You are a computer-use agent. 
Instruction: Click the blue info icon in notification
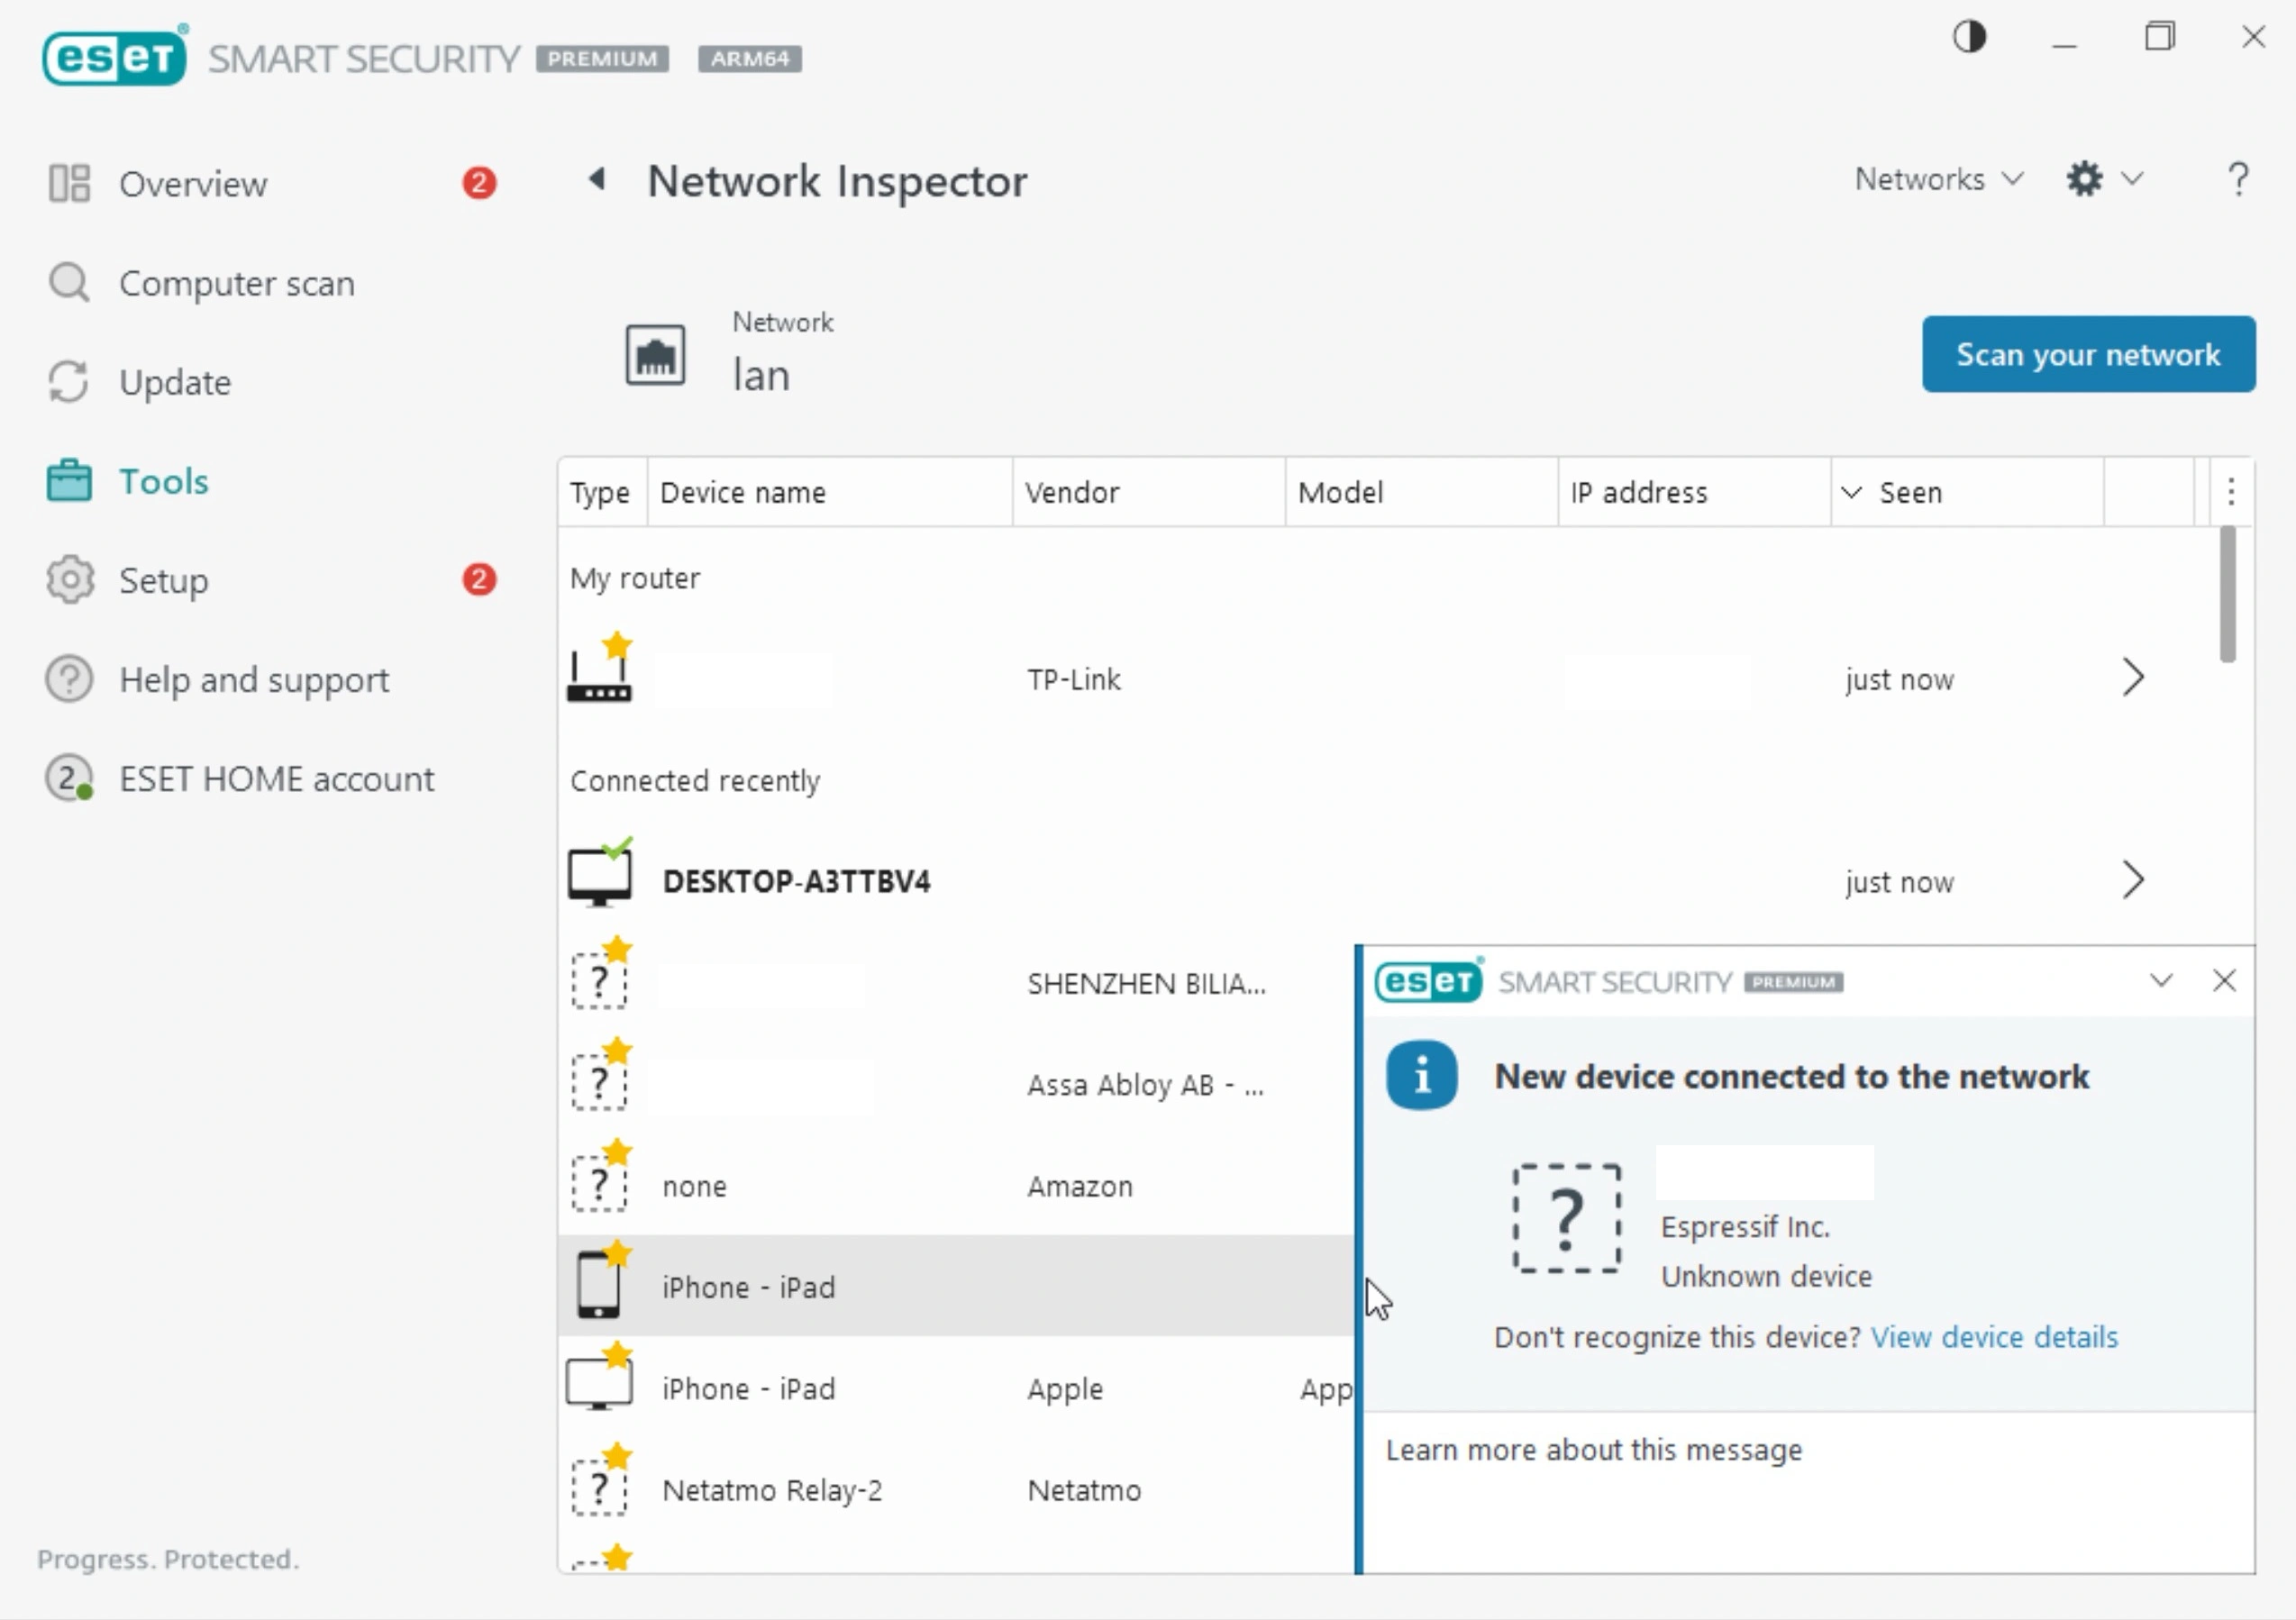pyautogui.click(x=1421, y=1076)
